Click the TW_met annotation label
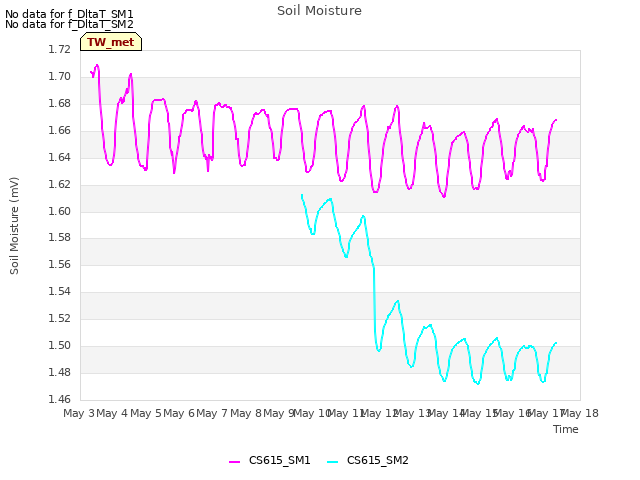 click(111, 42)
